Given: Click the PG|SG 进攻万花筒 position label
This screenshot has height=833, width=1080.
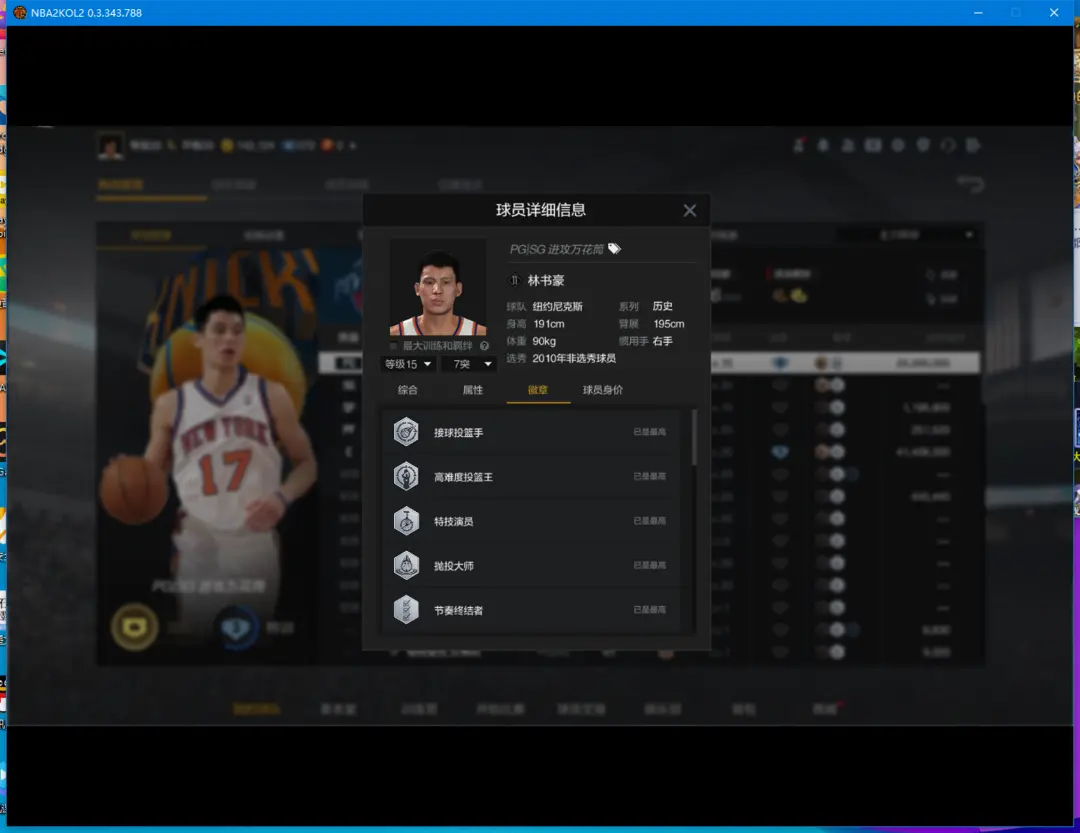Looking at the screenshot, I should coord(557,249).
